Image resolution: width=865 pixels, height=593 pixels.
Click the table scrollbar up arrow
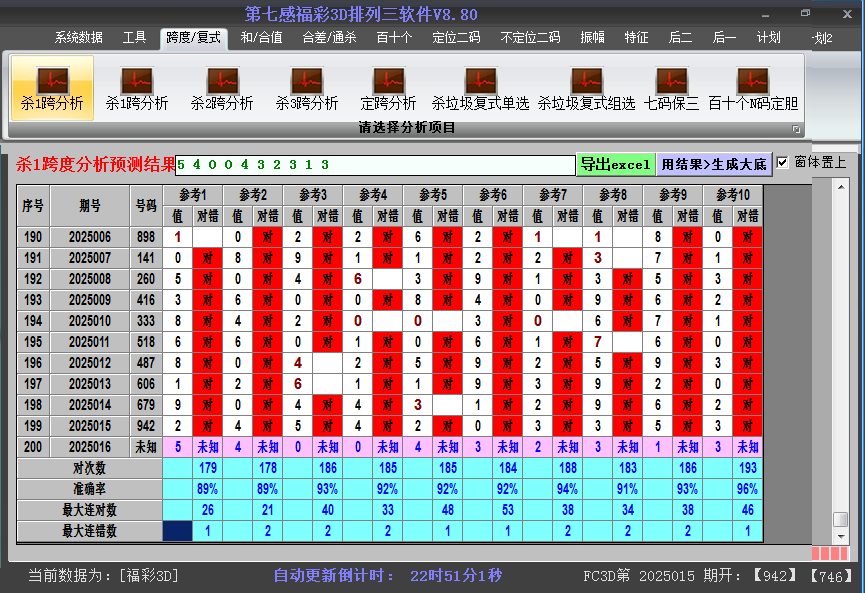pos(841,187)
